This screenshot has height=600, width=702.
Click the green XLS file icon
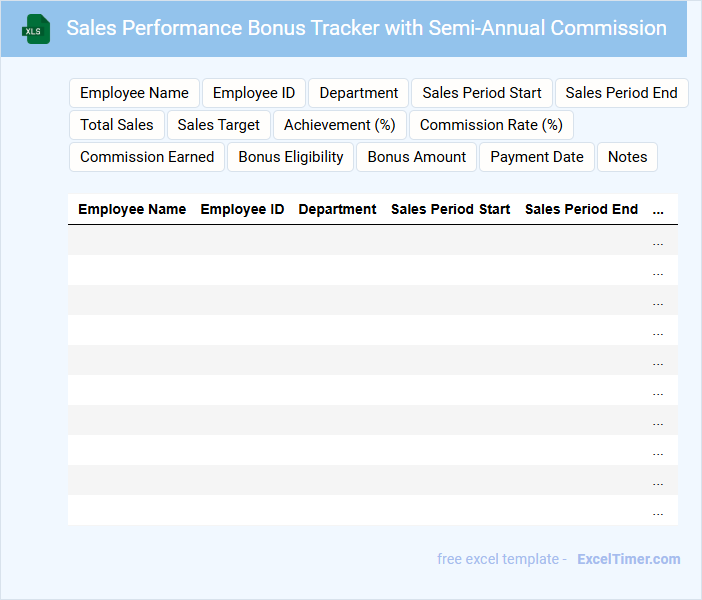(37, 29)
